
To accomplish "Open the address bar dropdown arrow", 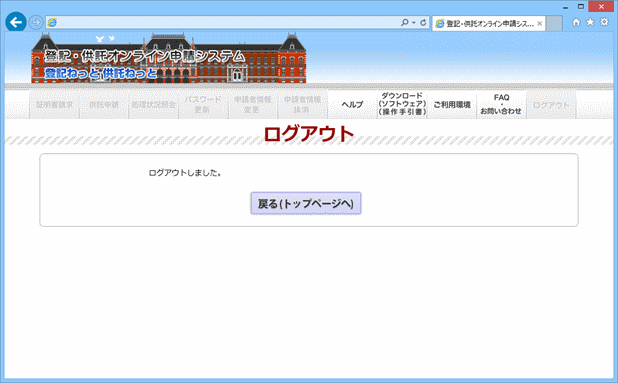I will pyautogui.click(x=413, y=22).
